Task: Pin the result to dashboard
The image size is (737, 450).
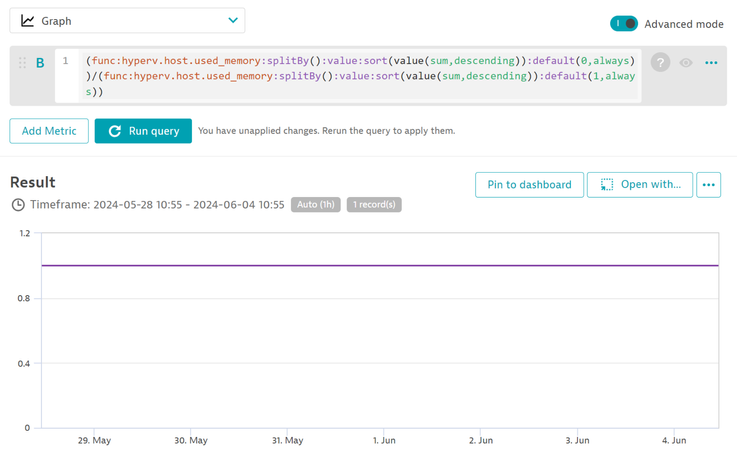Action: (529, 184)
